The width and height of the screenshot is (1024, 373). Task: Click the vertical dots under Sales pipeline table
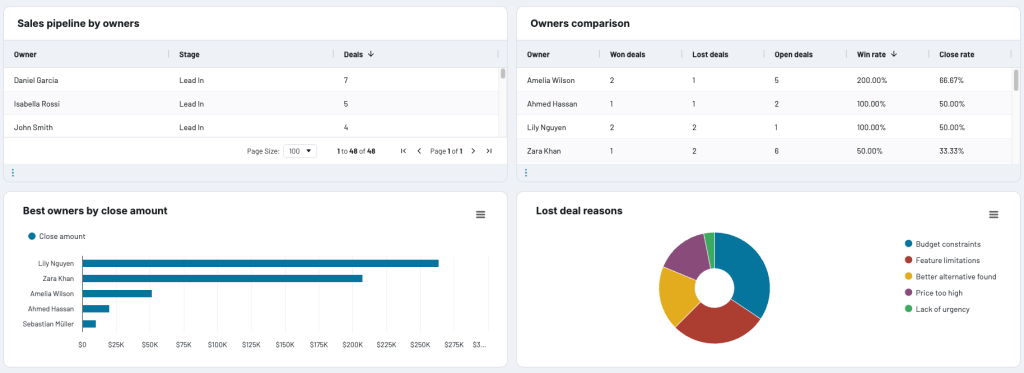coord(12,173)
